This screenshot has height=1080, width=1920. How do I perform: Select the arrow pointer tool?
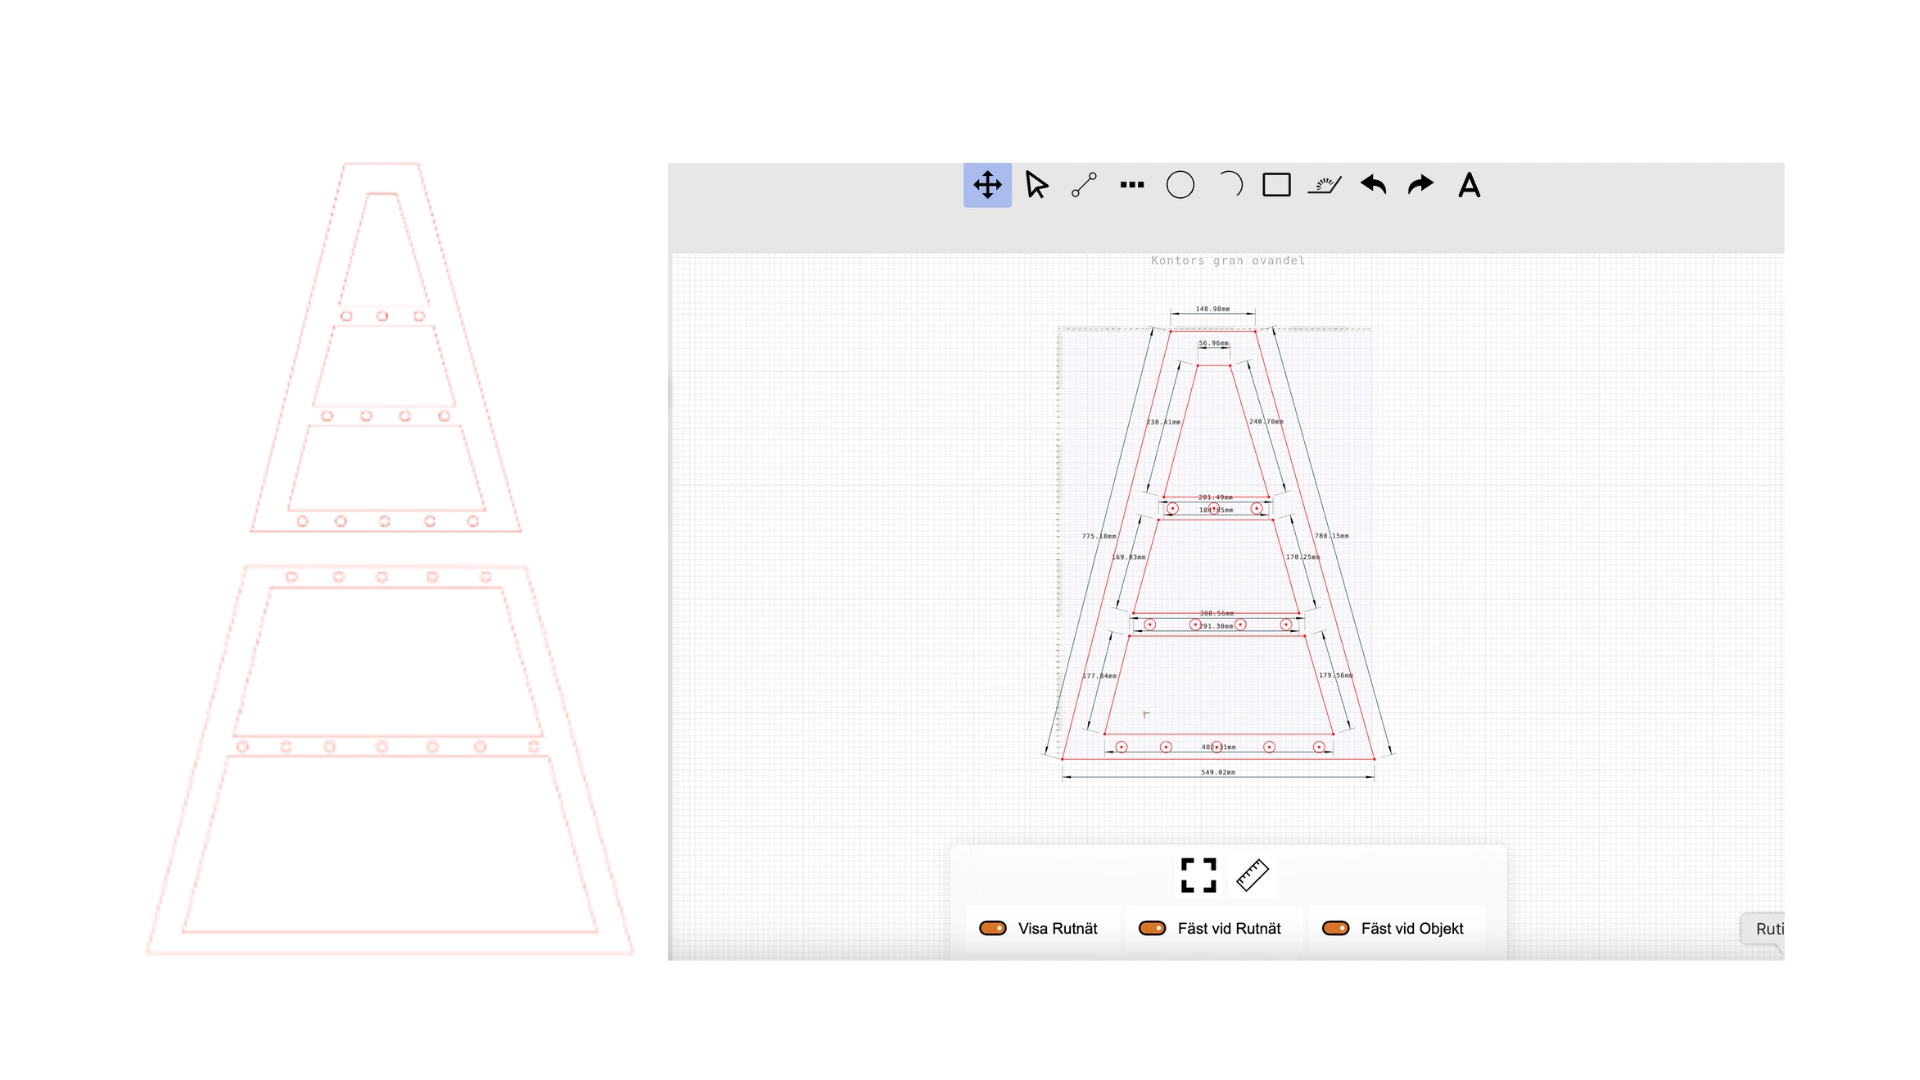pos(1036,185)
